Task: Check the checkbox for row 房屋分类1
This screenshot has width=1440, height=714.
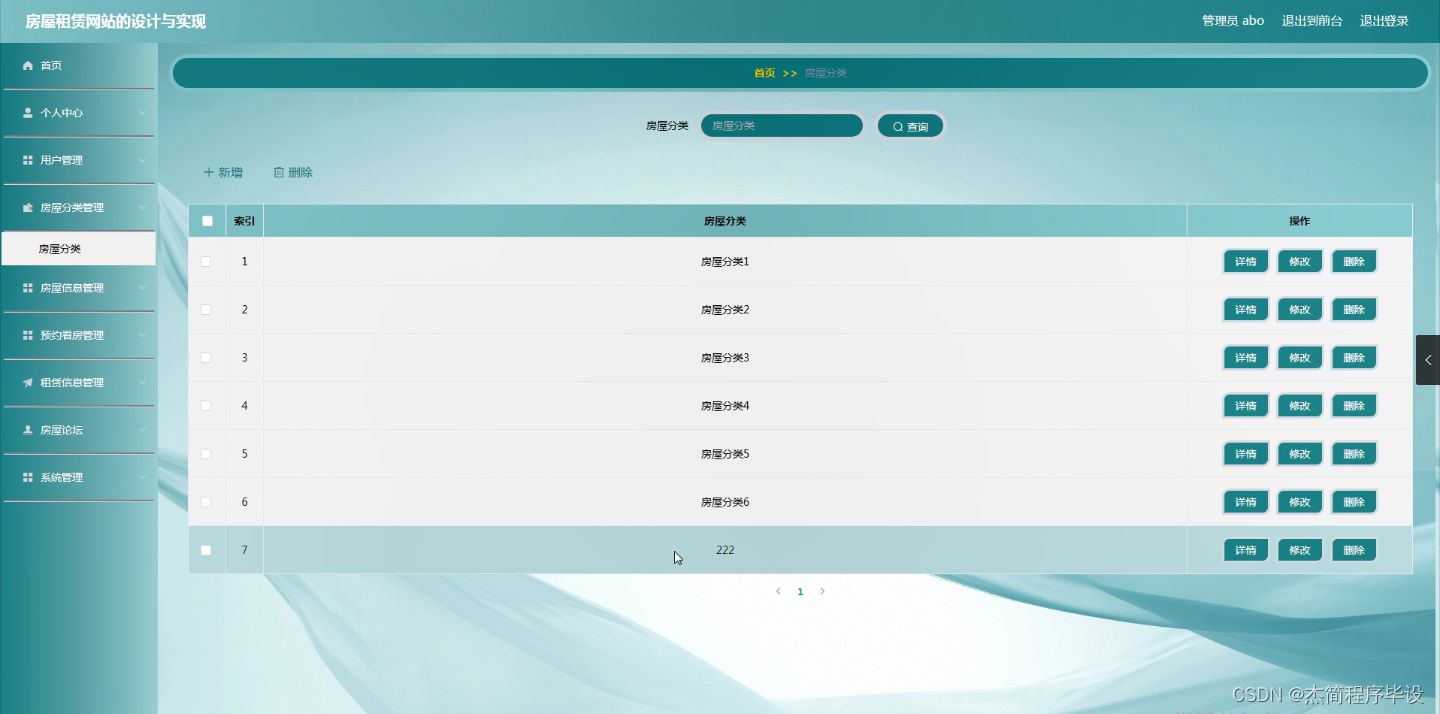Action: (x=206, y=262)
